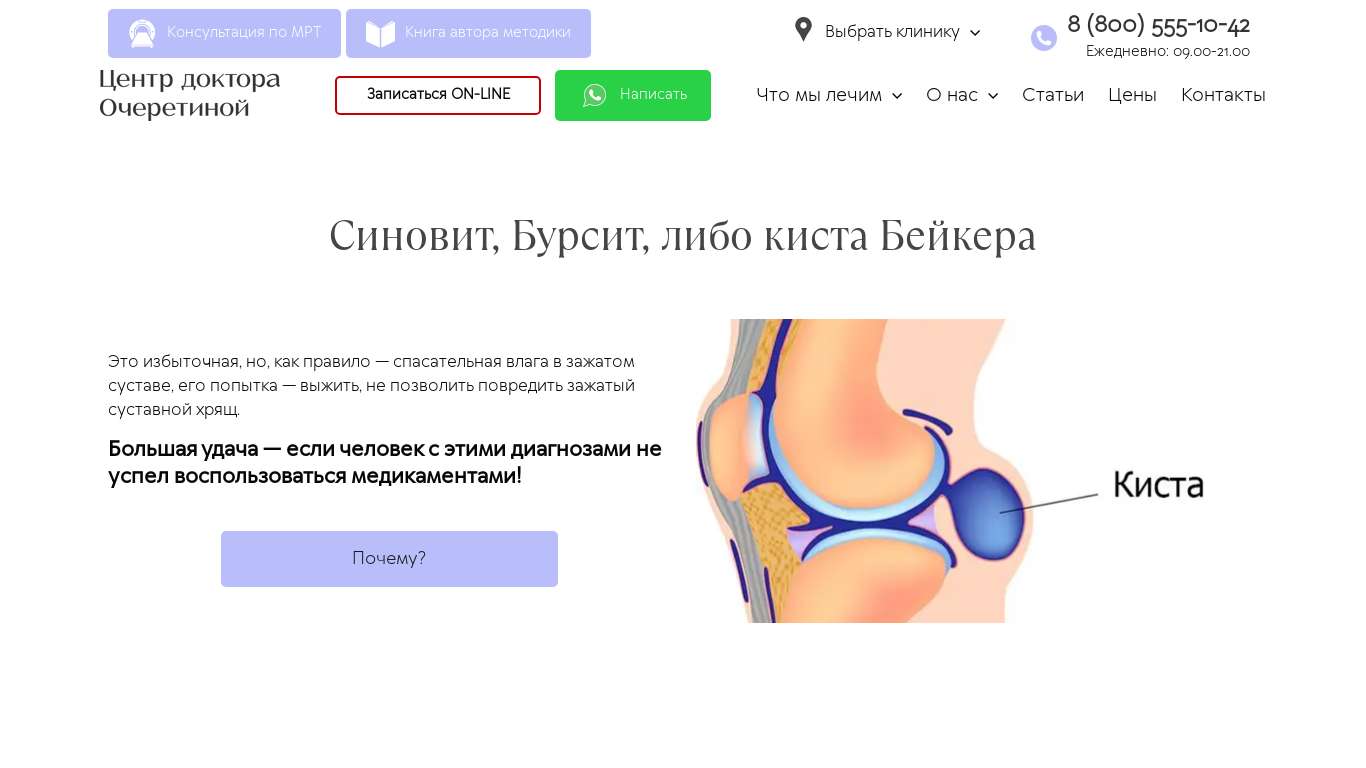Call the 8 (800) 555-10-42 phone number
The width and height of the screenshot is (1366, 768).
[1158, 25]
